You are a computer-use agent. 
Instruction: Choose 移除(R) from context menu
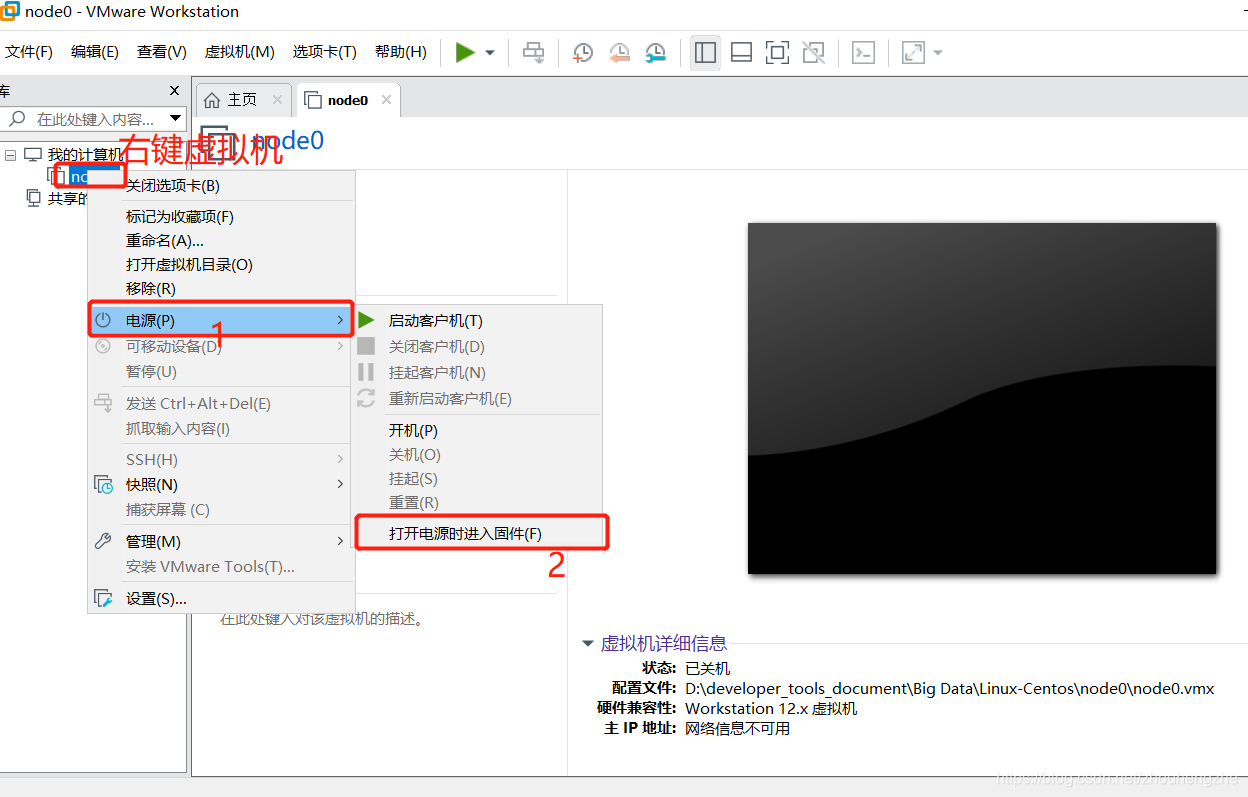click(221, 288)
